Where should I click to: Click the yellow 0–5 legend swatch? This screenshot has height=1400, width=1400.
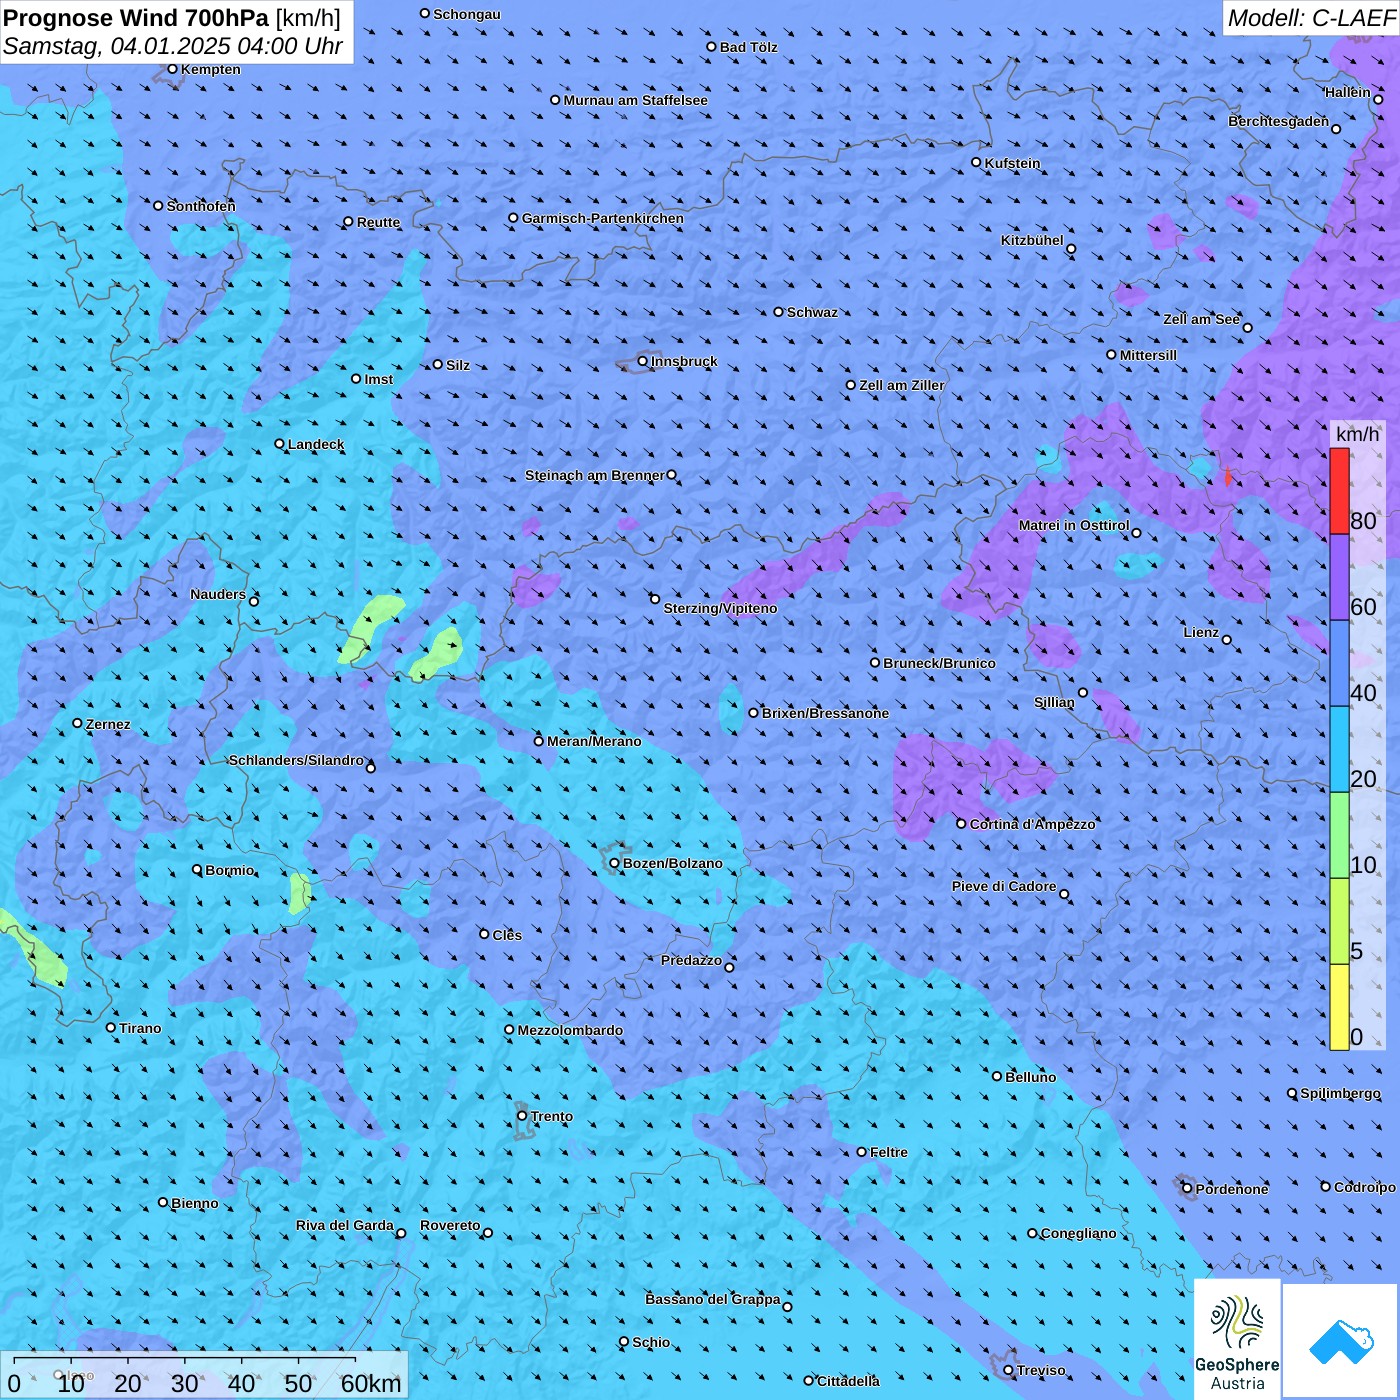coord(1339,1007)
